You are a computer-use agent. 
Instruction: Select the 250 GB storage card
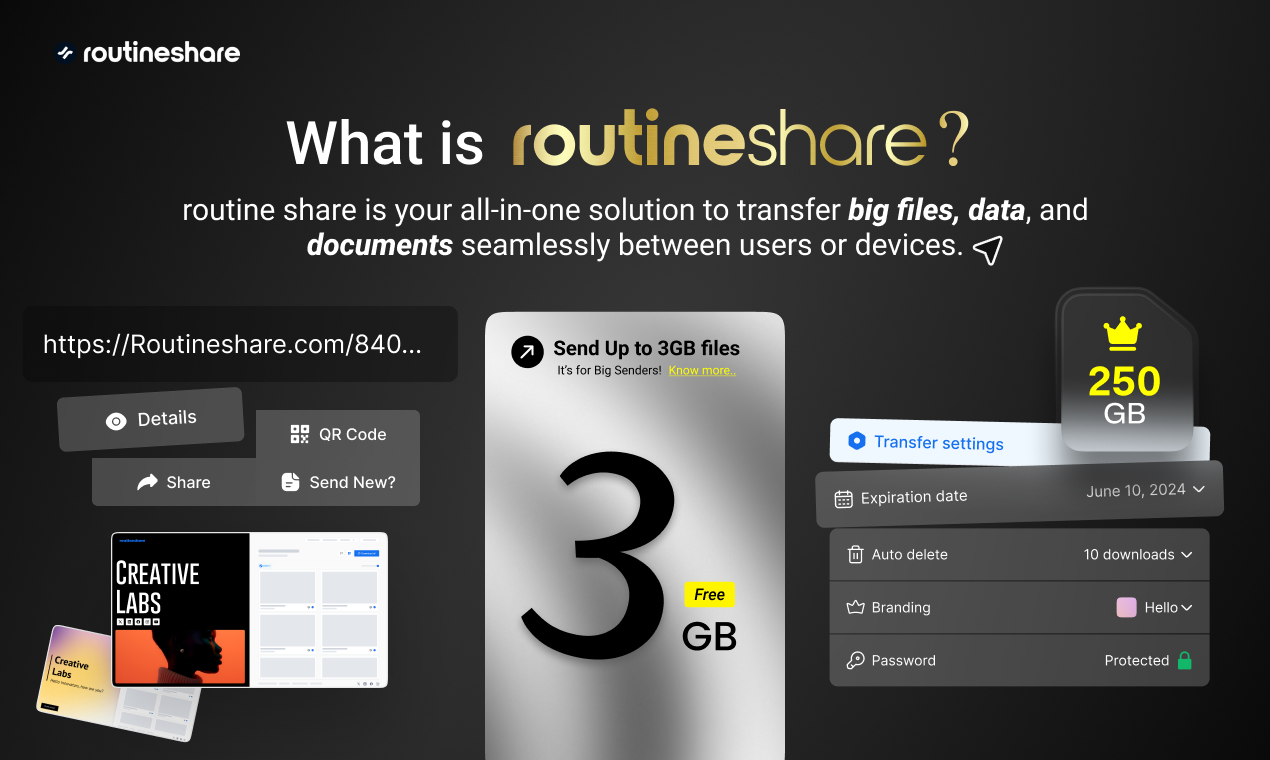(1126, 371)
